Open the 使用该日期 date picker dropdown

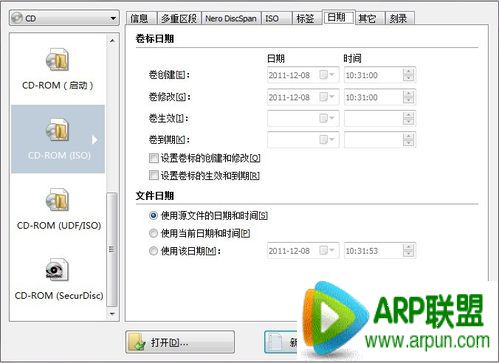click(x=327, y=251)
